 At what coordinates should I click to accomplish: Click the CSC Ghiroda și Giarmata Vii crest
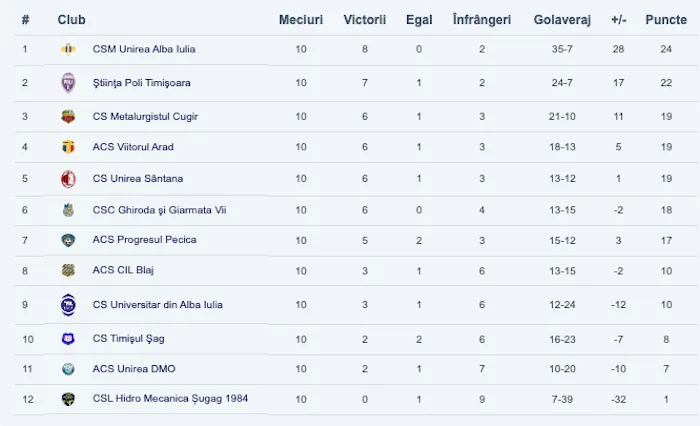(68, 210)
